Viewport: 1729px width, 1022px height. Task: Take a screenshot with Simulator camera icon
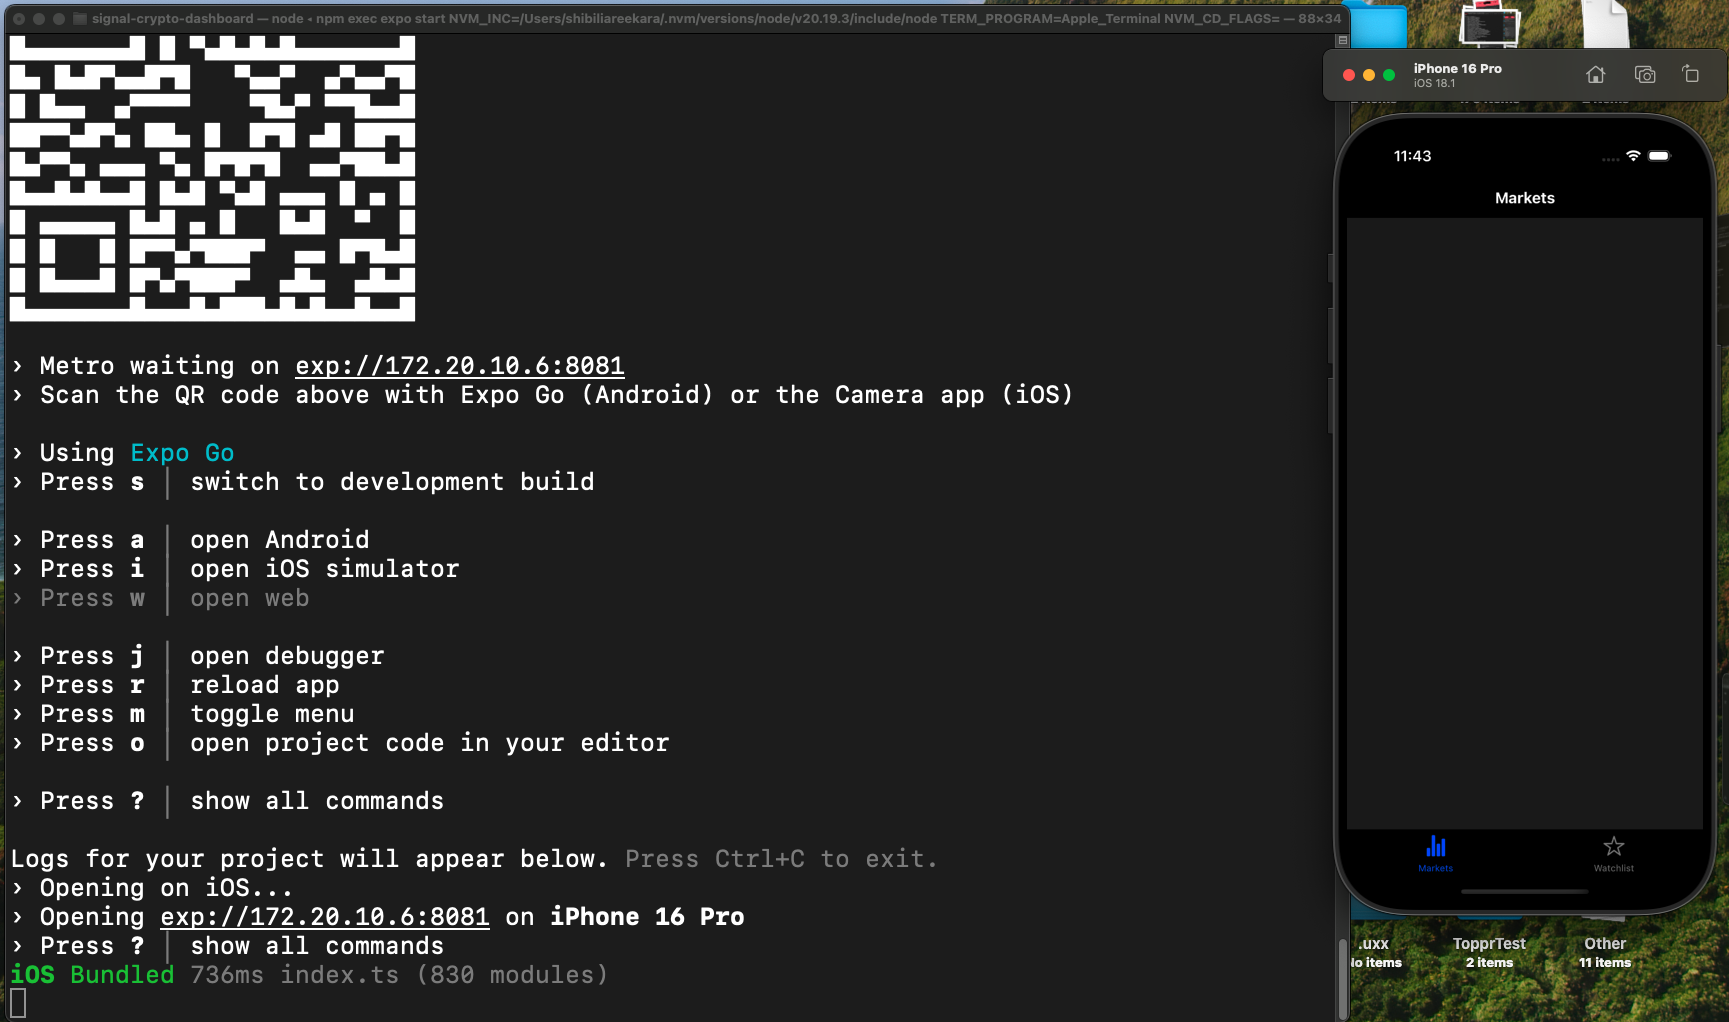tap(1644, 74)
